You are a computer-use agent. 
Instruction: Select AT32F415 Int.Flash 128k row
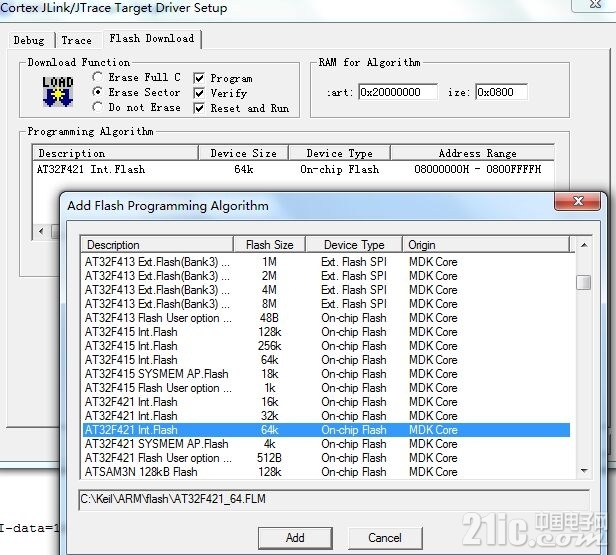tap(326, 332)
